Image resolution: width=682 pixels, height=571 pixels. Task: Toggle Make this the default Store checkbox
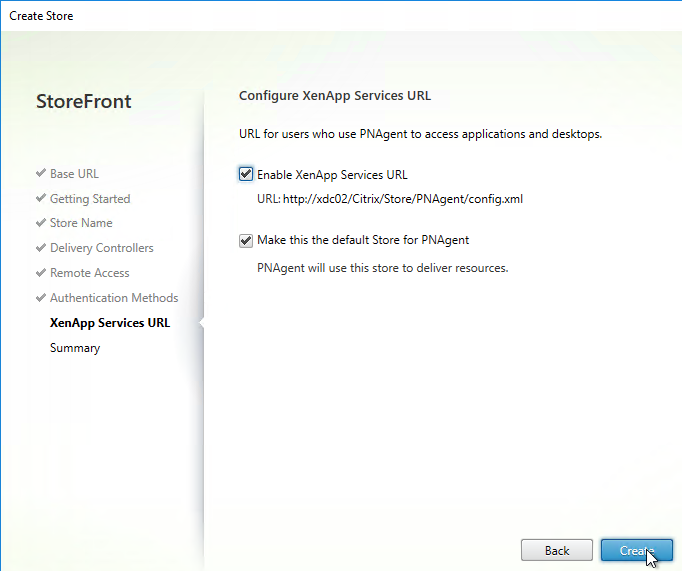point(246,240)
